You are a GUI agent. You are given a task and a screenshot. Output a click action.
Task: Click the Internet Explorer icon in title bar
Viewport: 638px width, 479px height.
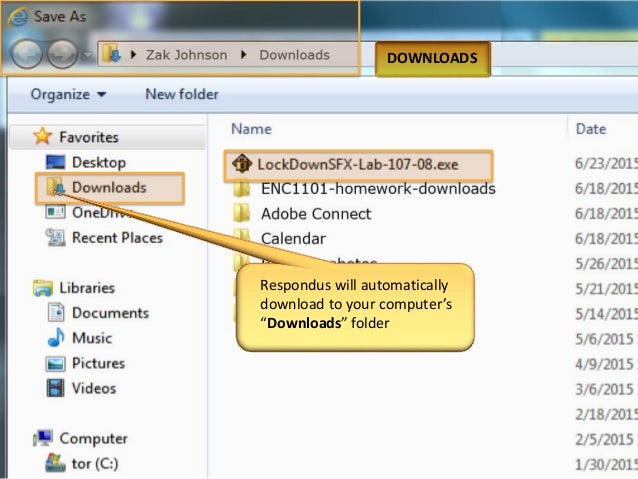(18, 16)
